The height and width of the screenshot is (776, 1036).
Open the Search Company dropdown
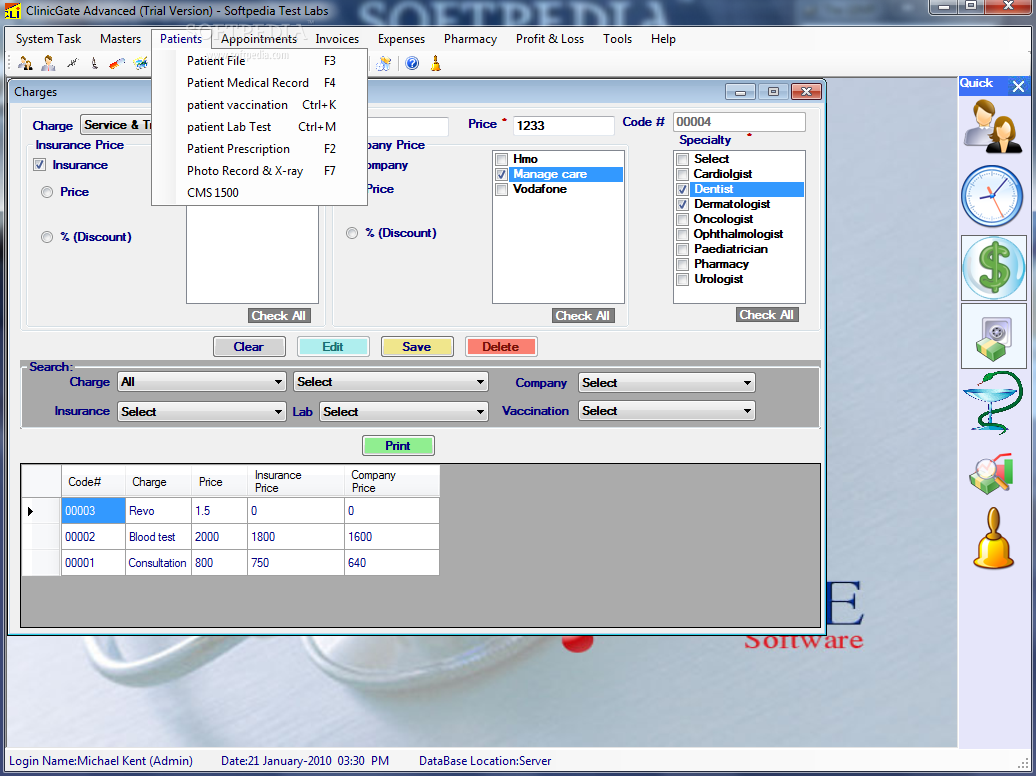click(667, 383)
